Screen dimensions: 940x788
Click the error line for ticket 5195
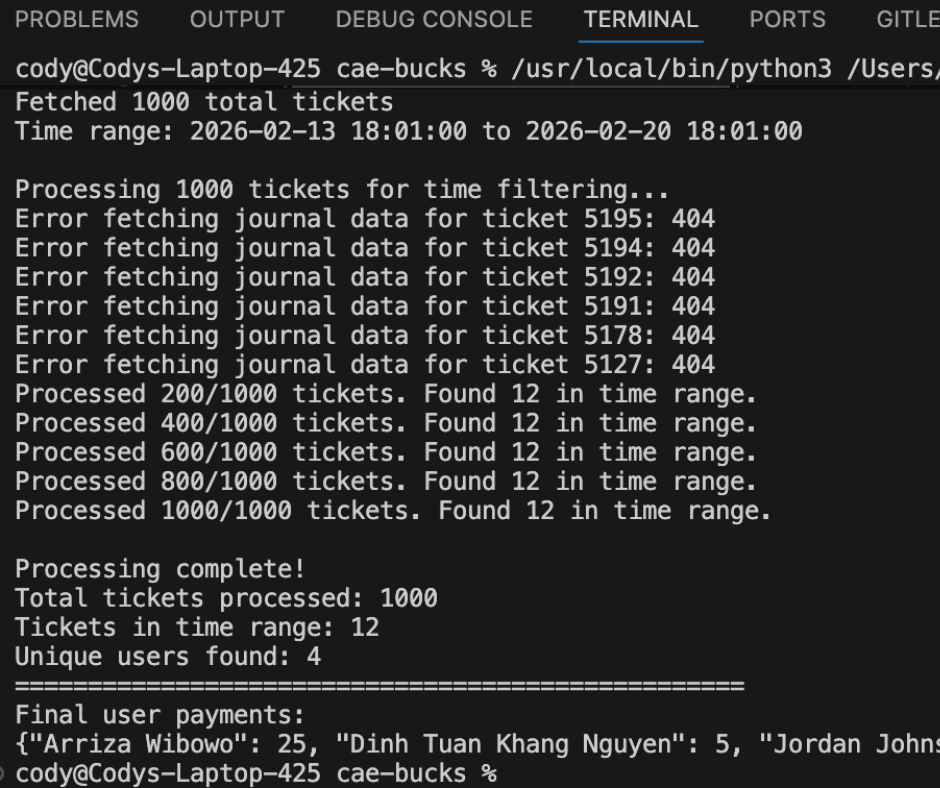(364, 218)
